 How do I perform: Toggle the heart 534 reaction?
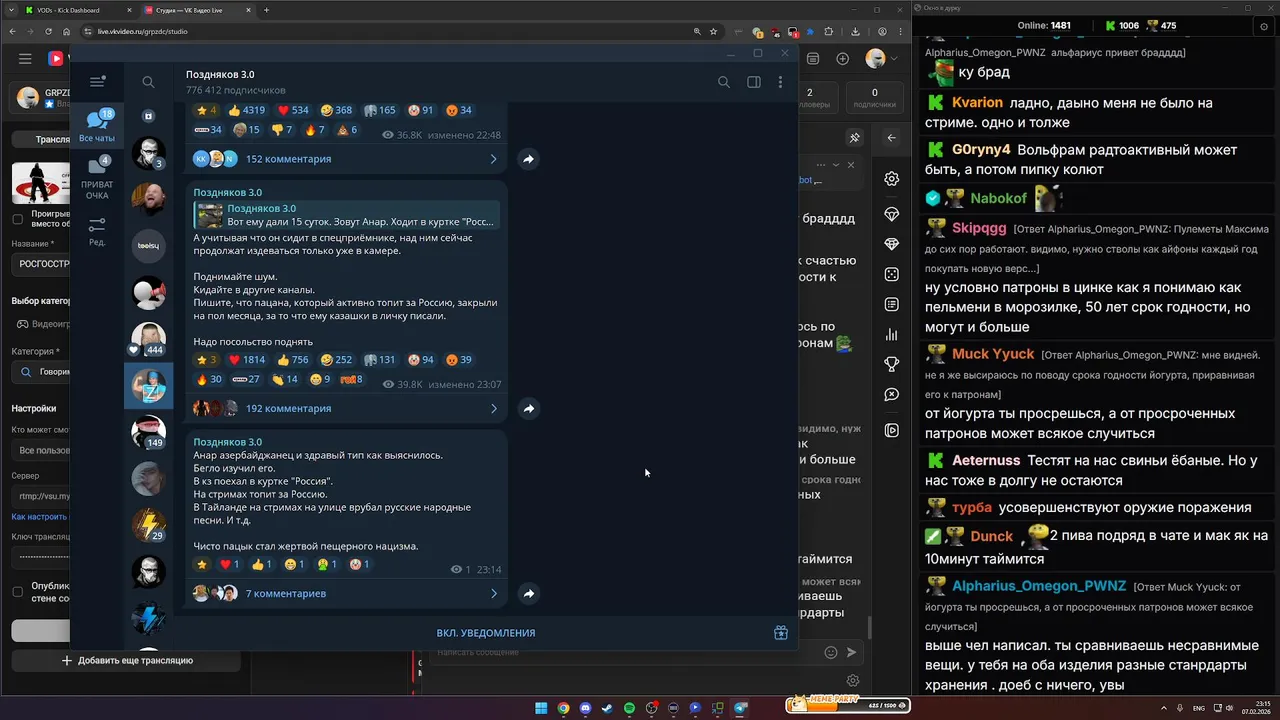click(x=293, y=110)
